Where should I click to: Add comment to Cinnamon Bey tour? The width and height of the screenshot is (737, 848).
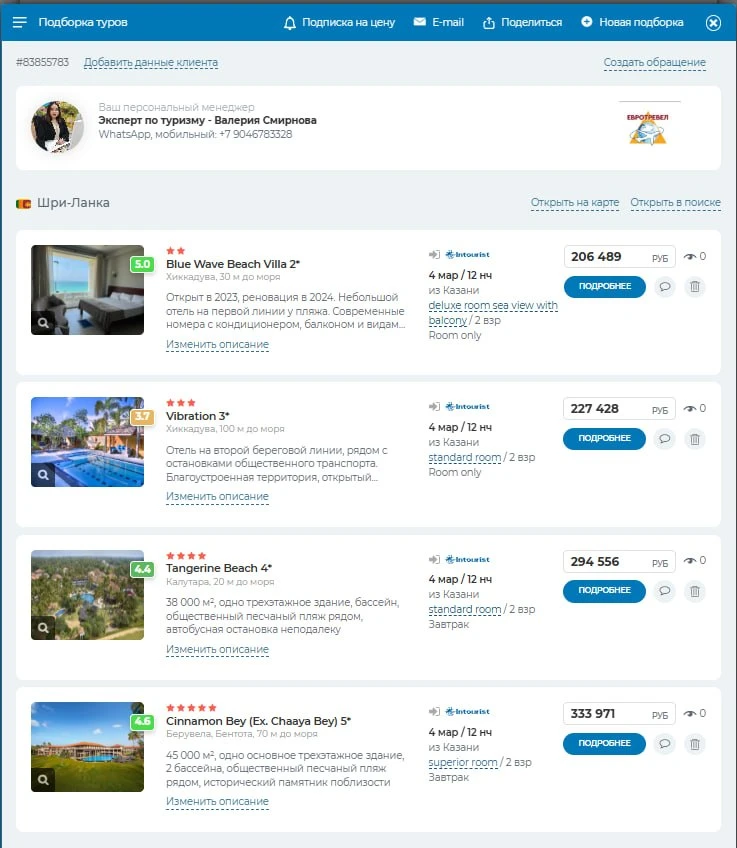click(x=665, y=744)
